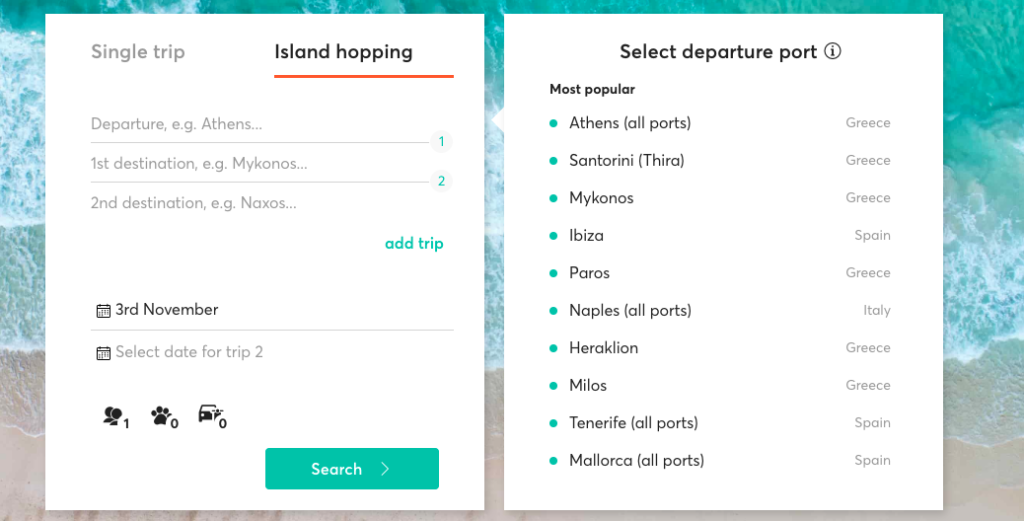
Task: Click the passengers count icon
Action: (x=116, y=417)
